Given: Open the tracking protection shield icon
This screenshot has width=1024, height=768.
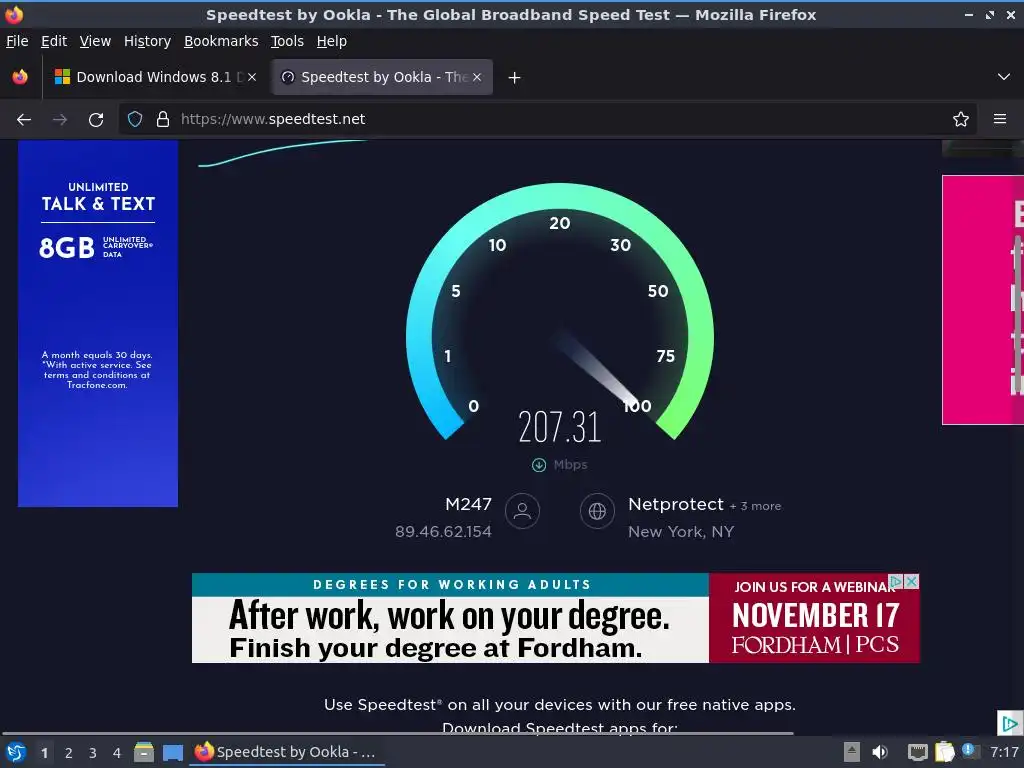Looking at the screenshot, I should click(x=135, y=119).
